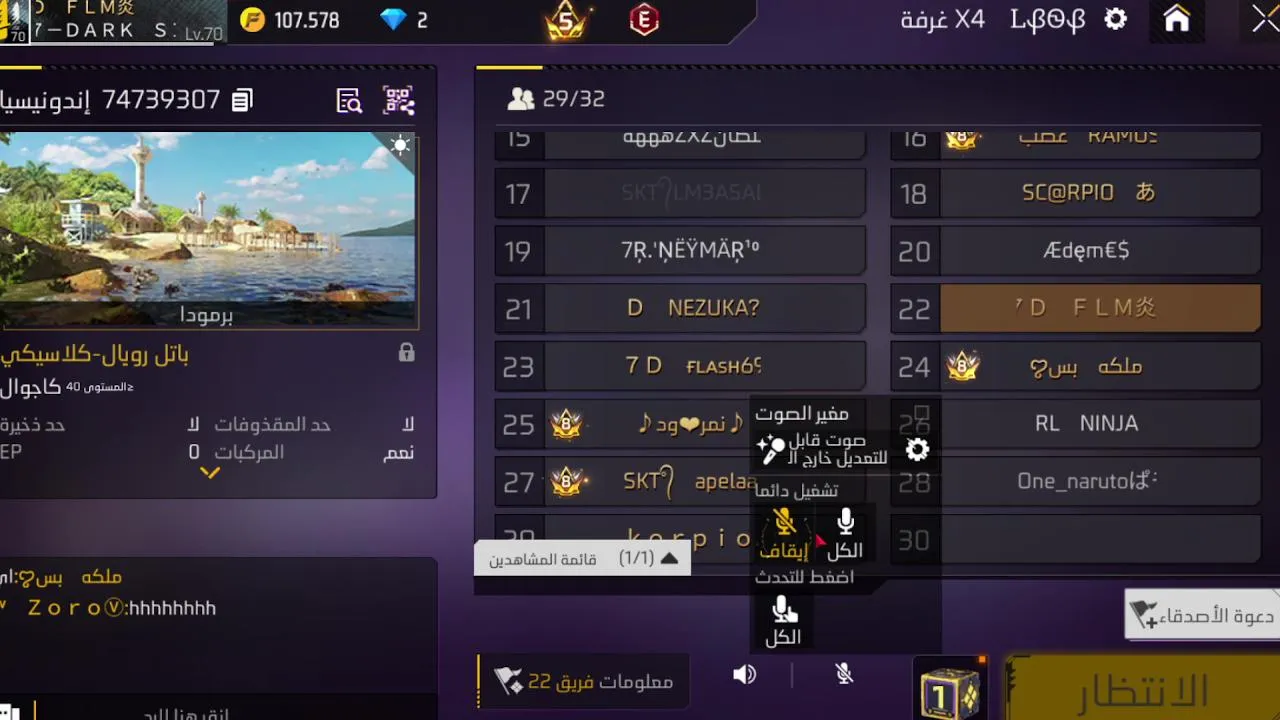Screen dimensions: 1280x720
Task: Toggle speaker sound in bottom bar
Action: 744,675
